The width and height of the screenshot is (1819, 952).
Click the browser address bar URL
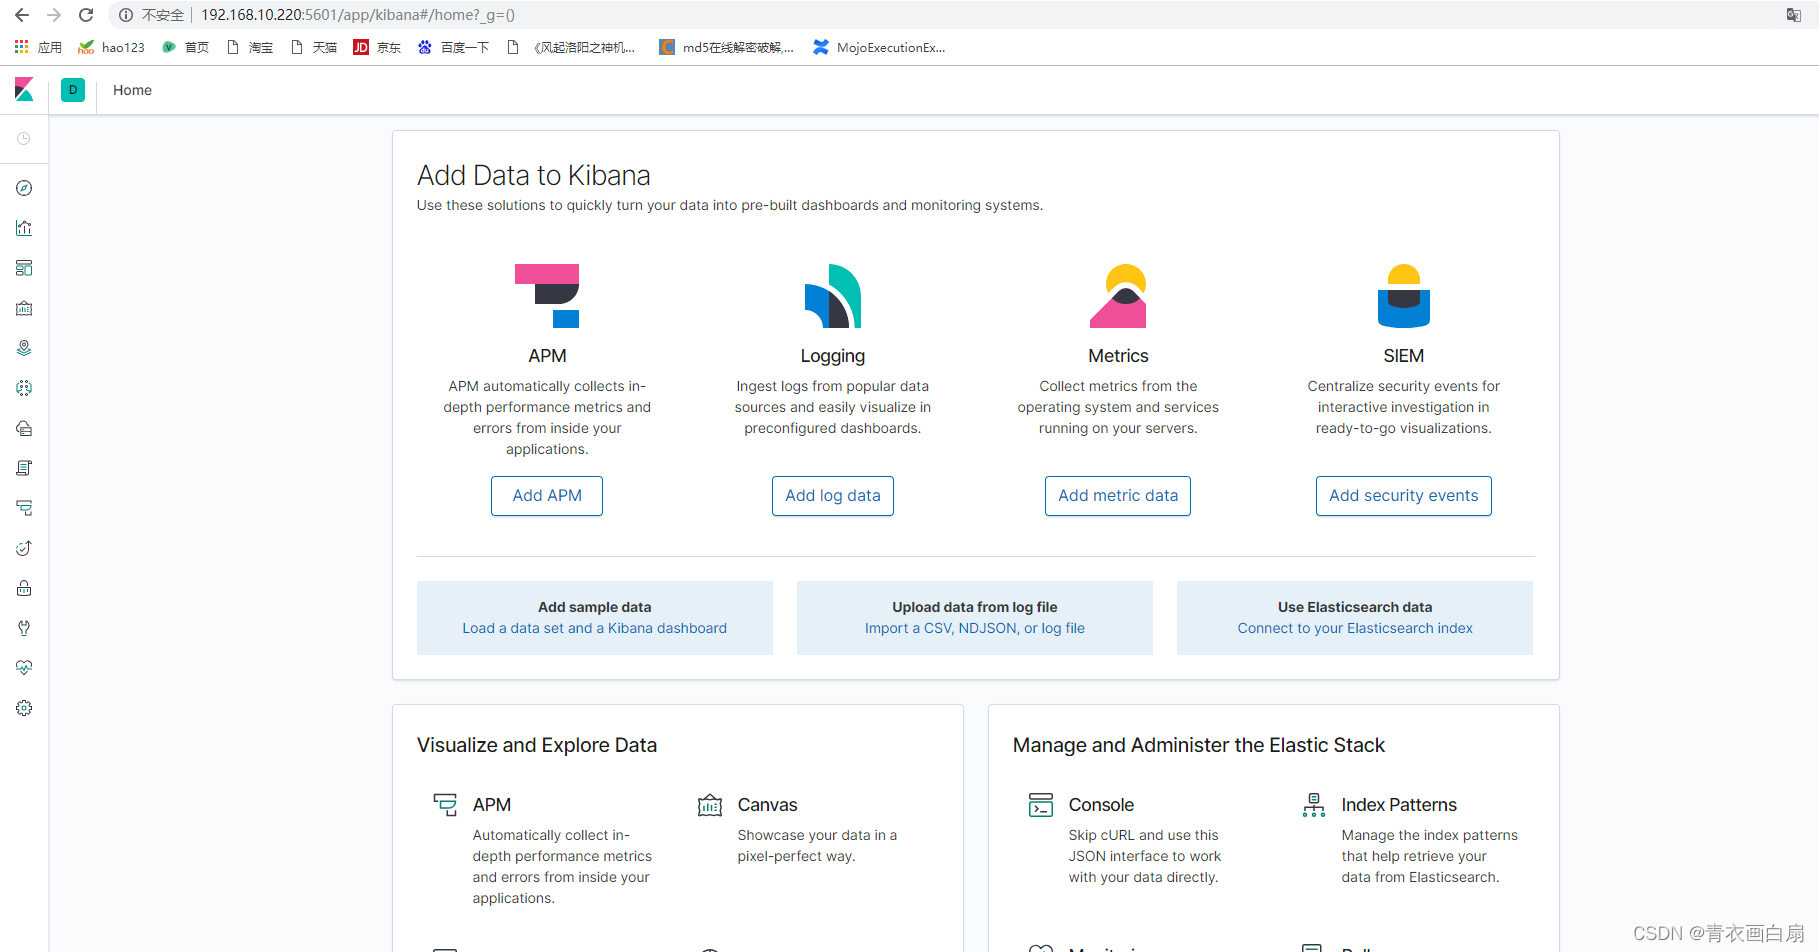(x=358, y=15)
